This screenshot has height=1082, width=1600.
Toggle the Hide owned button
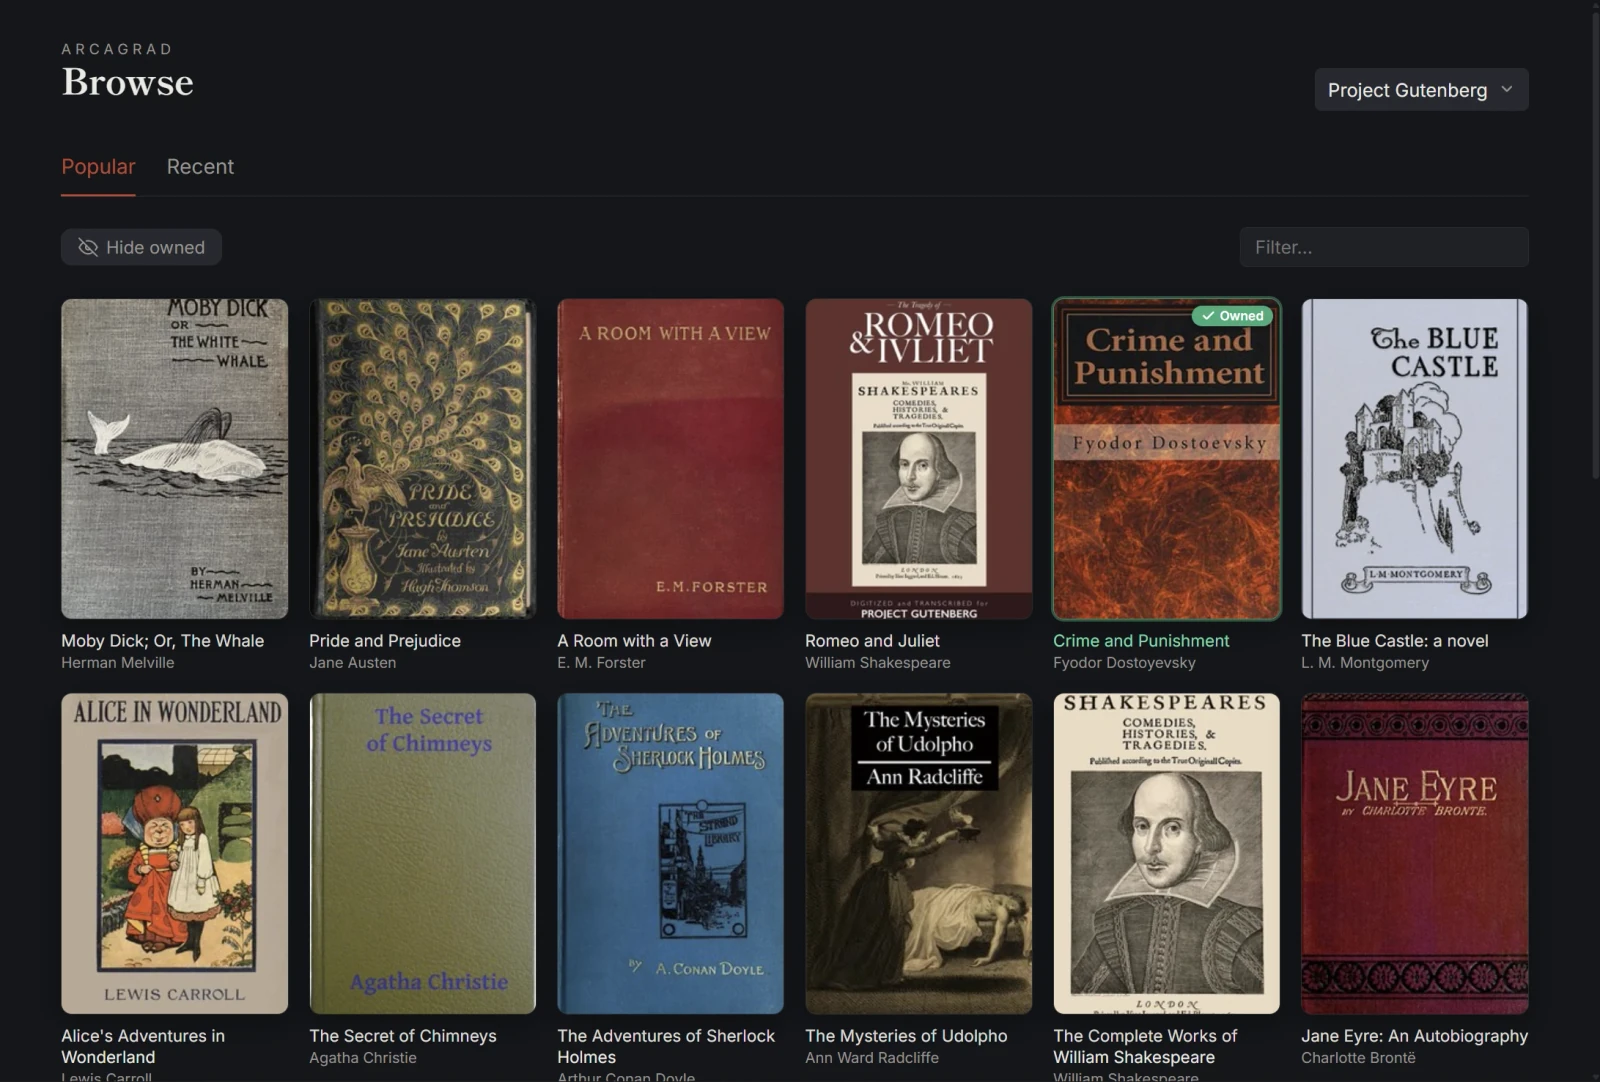(x=141, y=247)
